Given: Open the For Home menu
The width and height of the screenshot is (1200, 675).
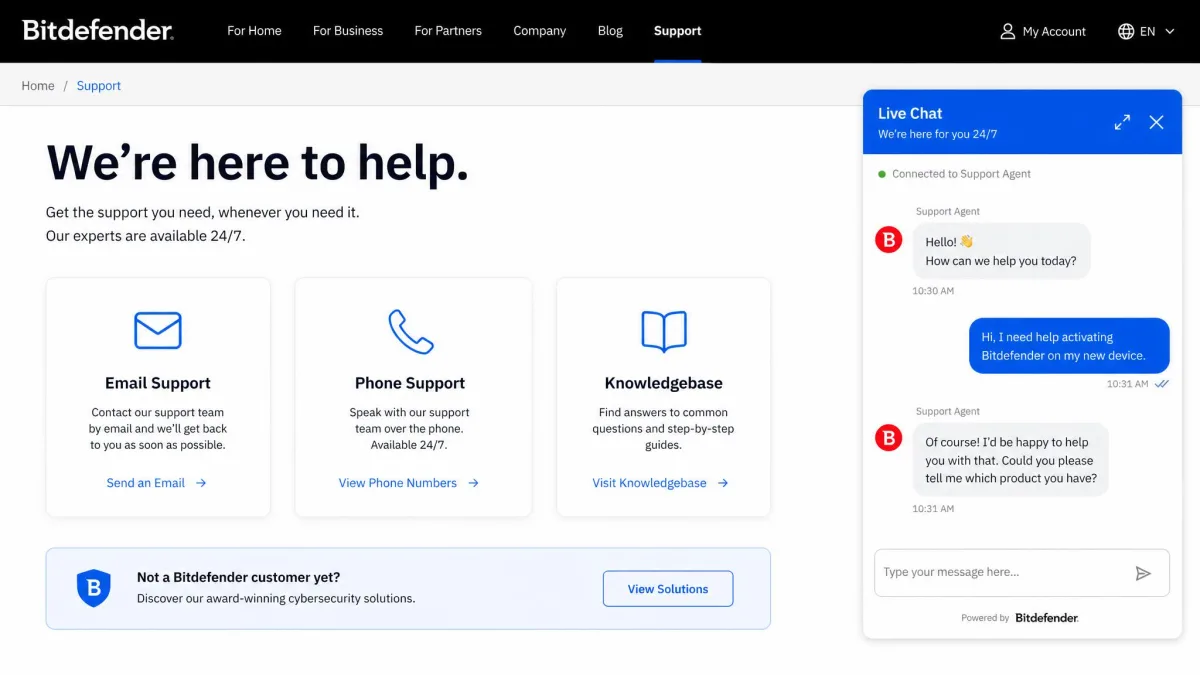Looking at the screenshot, I should (254, 31).
